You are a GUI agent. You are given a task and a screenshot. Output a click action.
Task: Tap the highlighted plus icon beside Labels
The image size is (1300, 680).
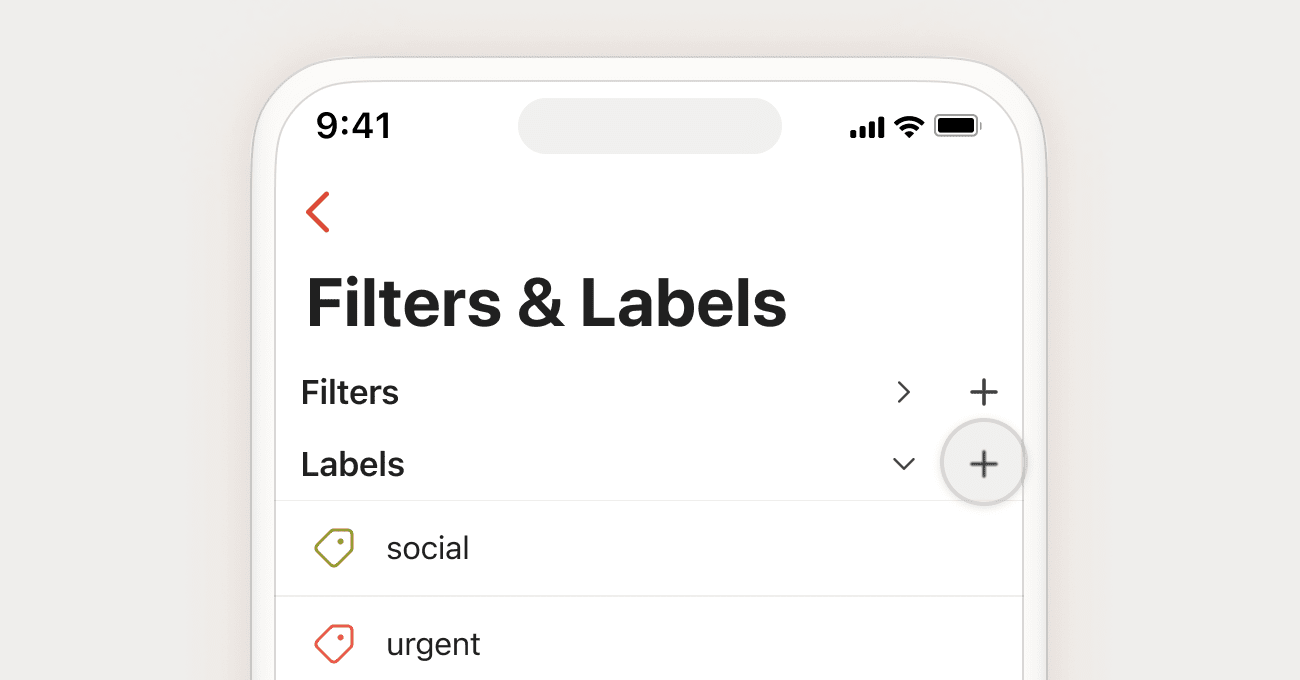point(983,463)
